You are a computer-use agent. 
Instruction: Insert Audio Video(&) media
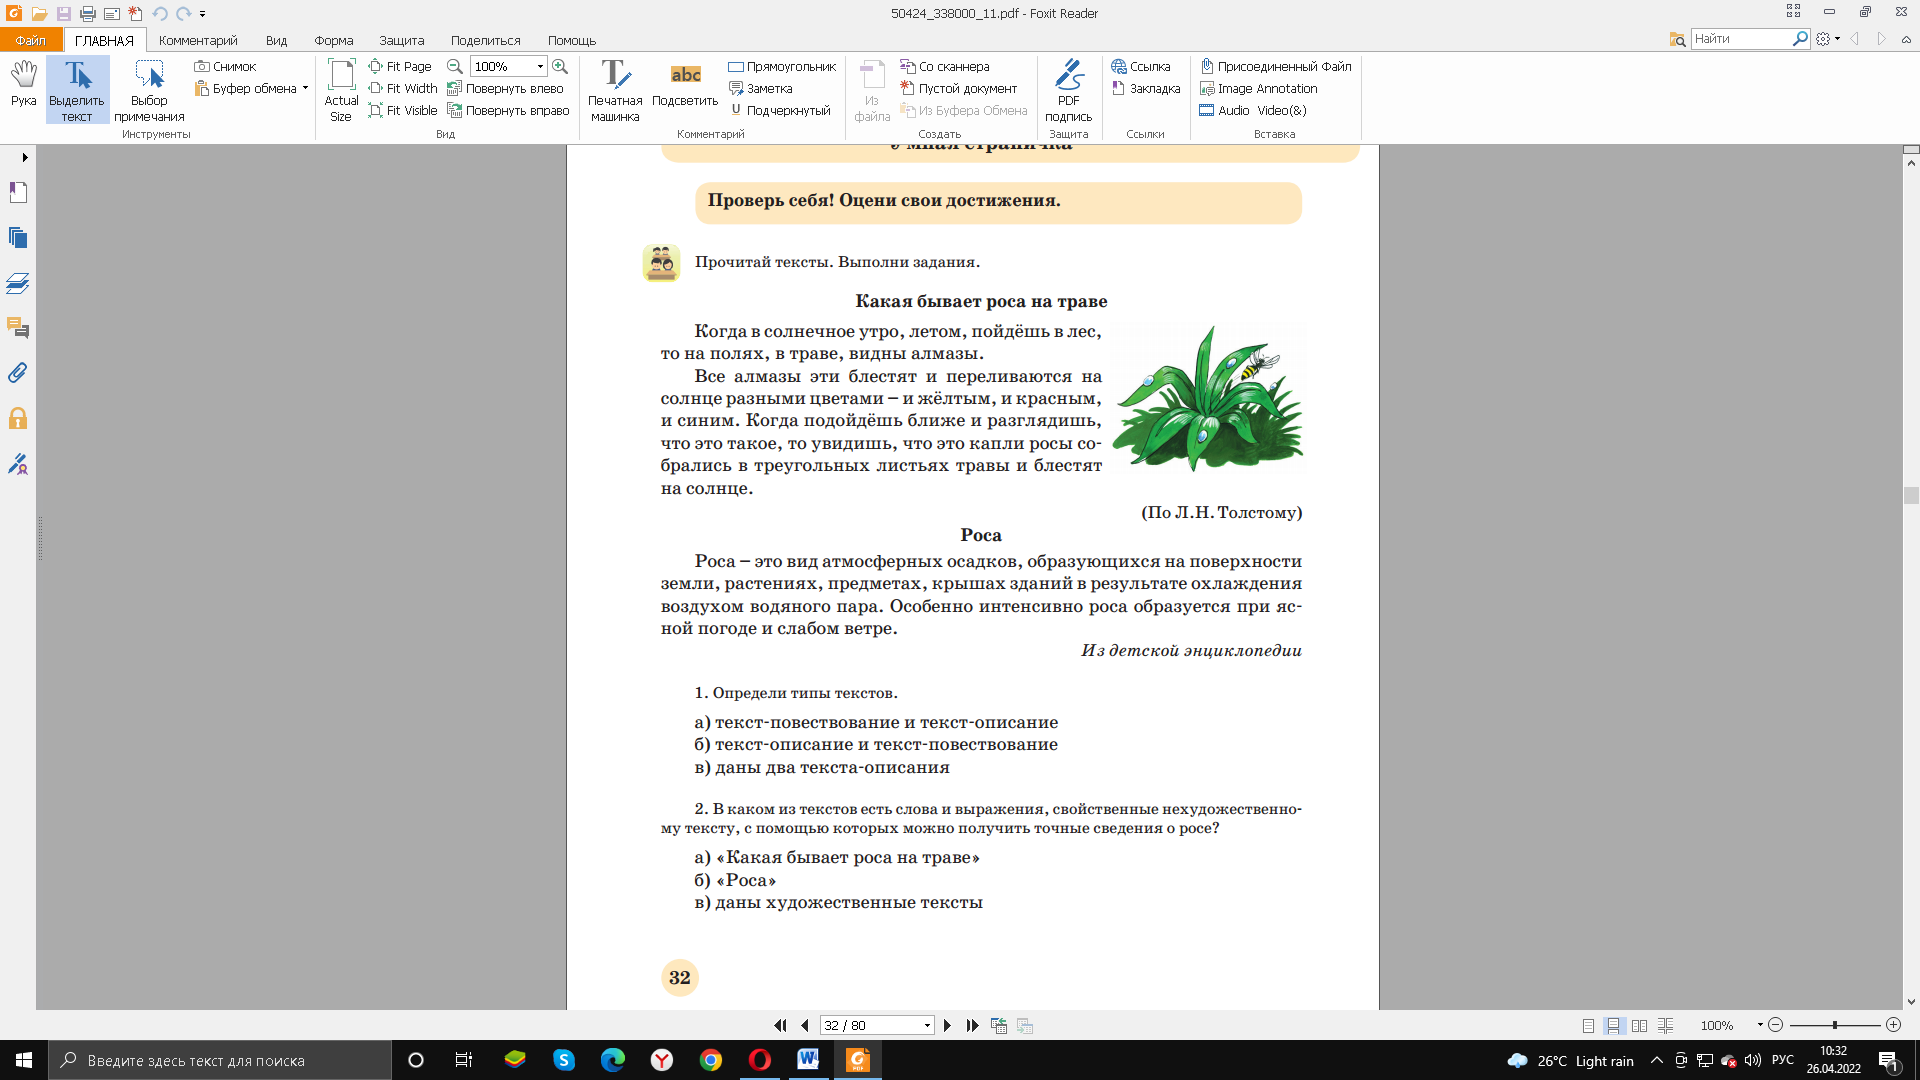click(x=1253, y=110)
